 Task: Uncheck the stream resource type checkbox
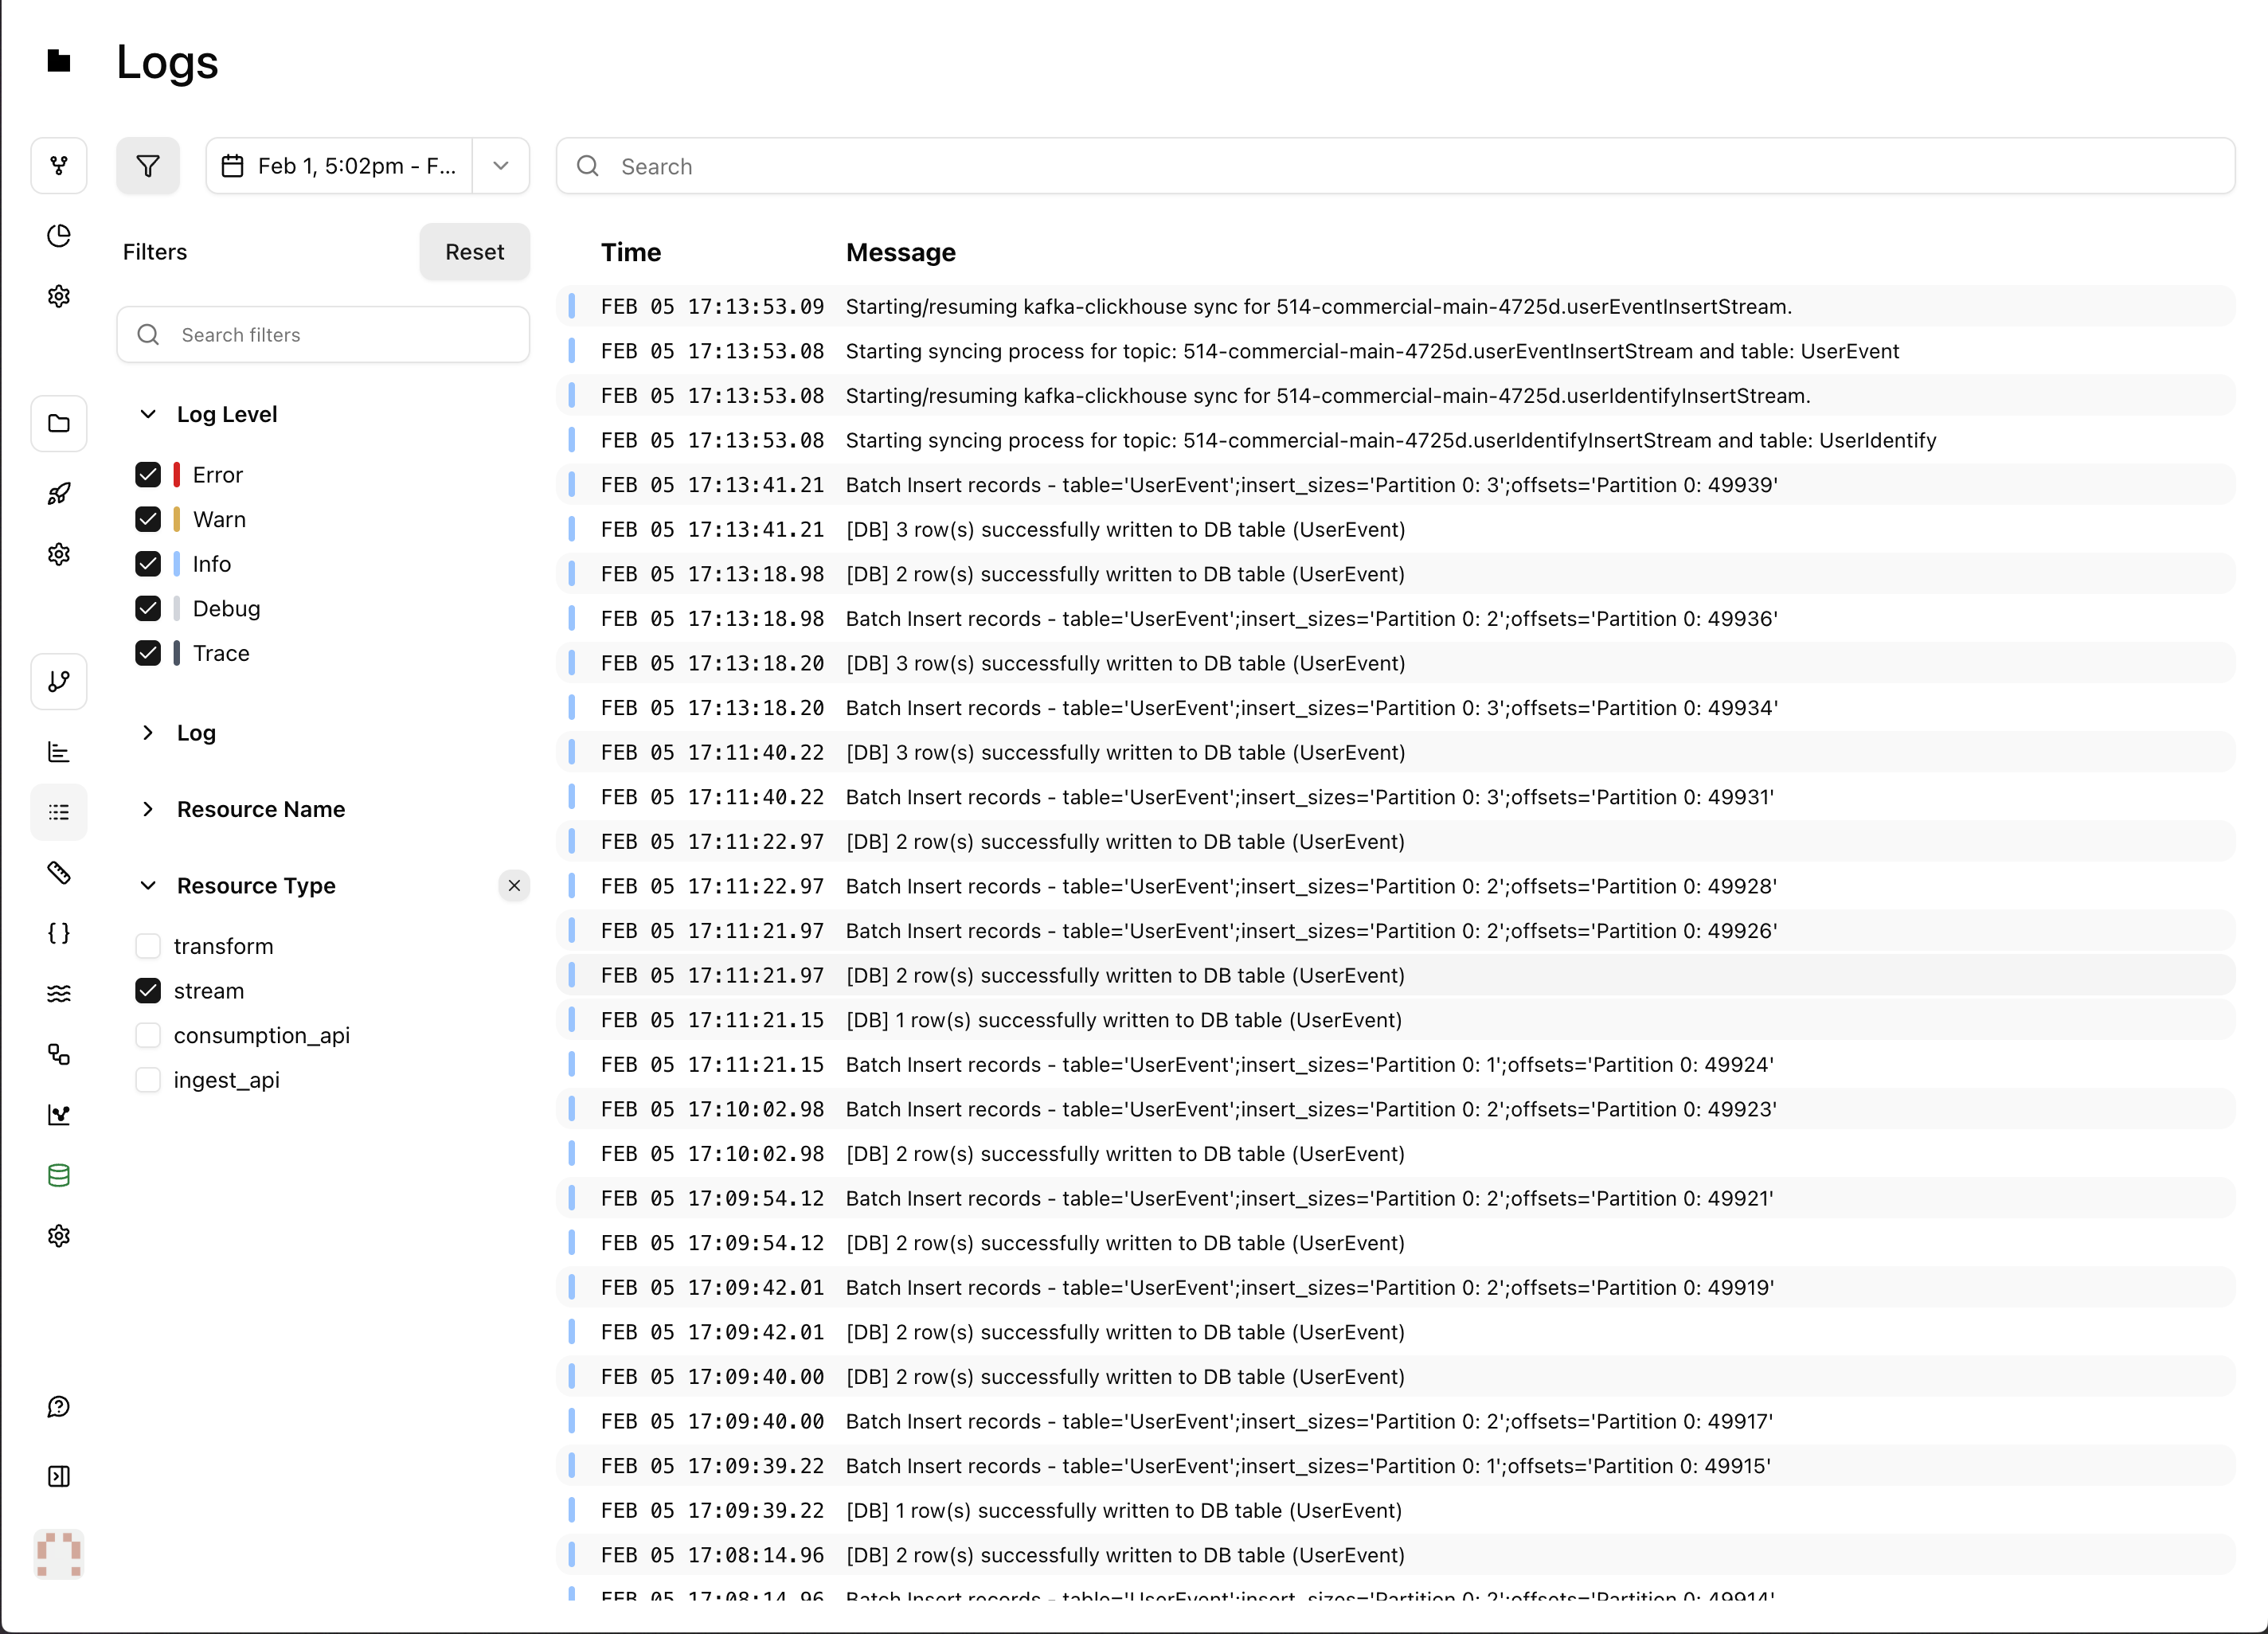[148, 991]
